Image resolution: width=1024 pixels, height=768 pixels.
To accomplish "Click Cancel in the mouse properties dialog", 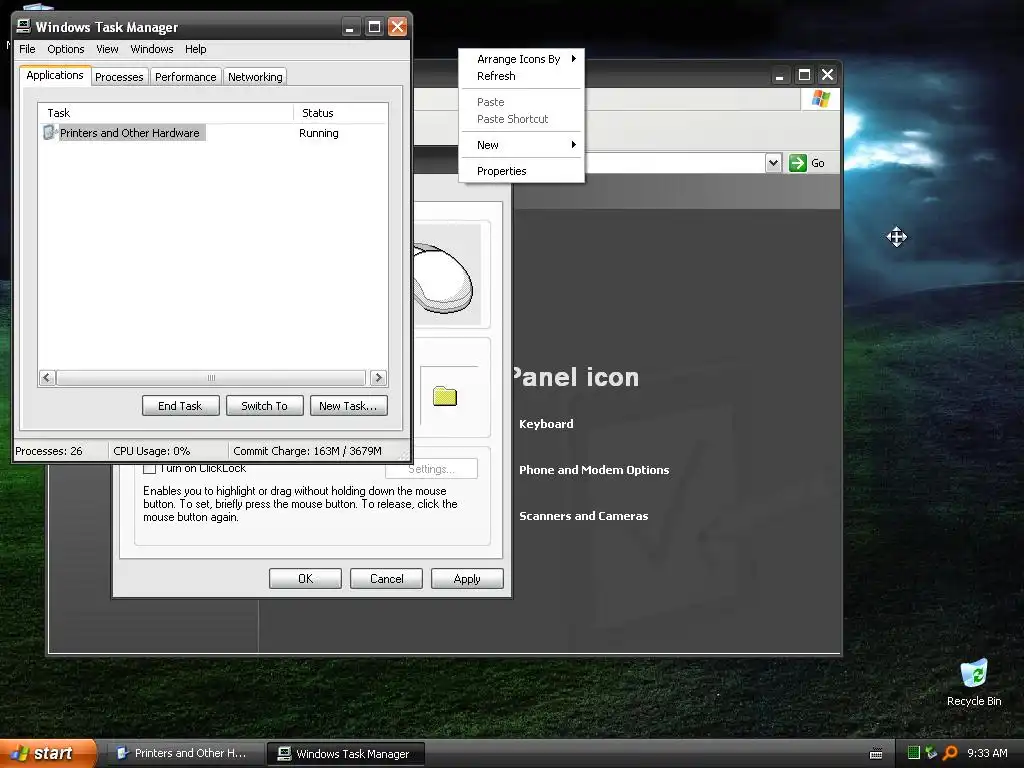I will coord(387,579).
